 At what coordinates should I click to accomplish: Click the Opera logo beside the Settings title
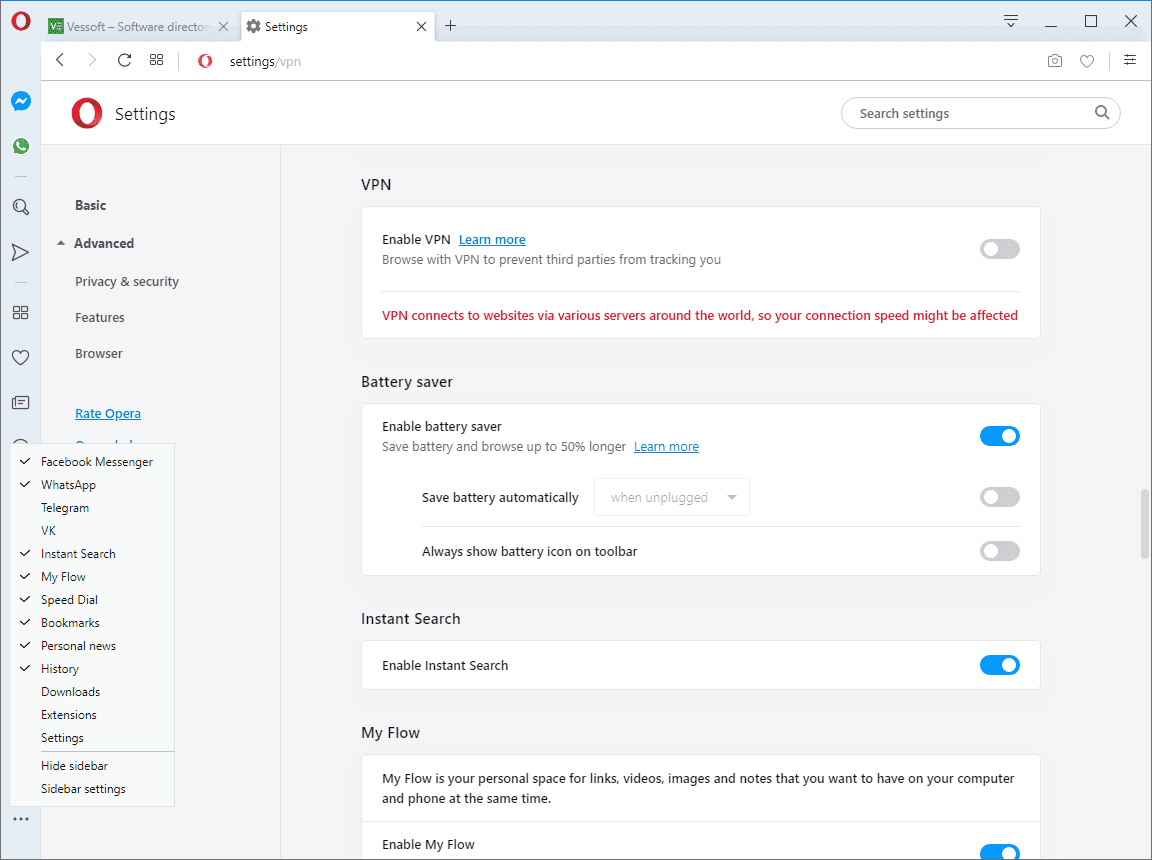tap(87, 113)
